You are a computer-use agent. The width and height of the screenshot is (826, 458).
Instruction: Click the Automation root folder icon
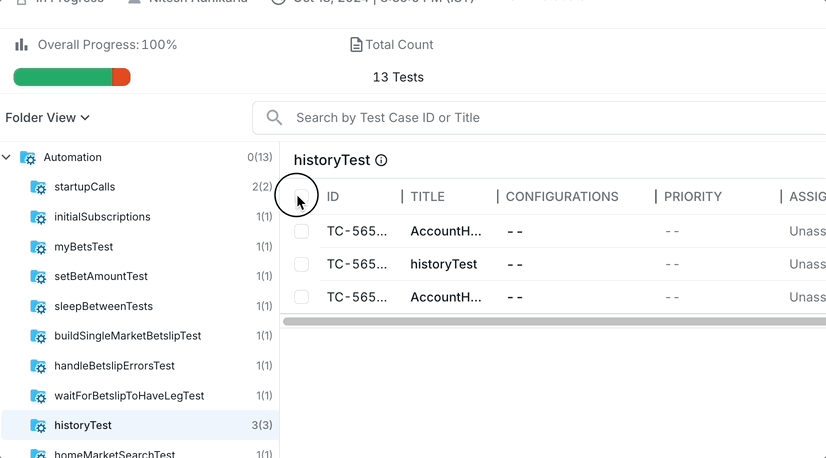tap(28, 158)
